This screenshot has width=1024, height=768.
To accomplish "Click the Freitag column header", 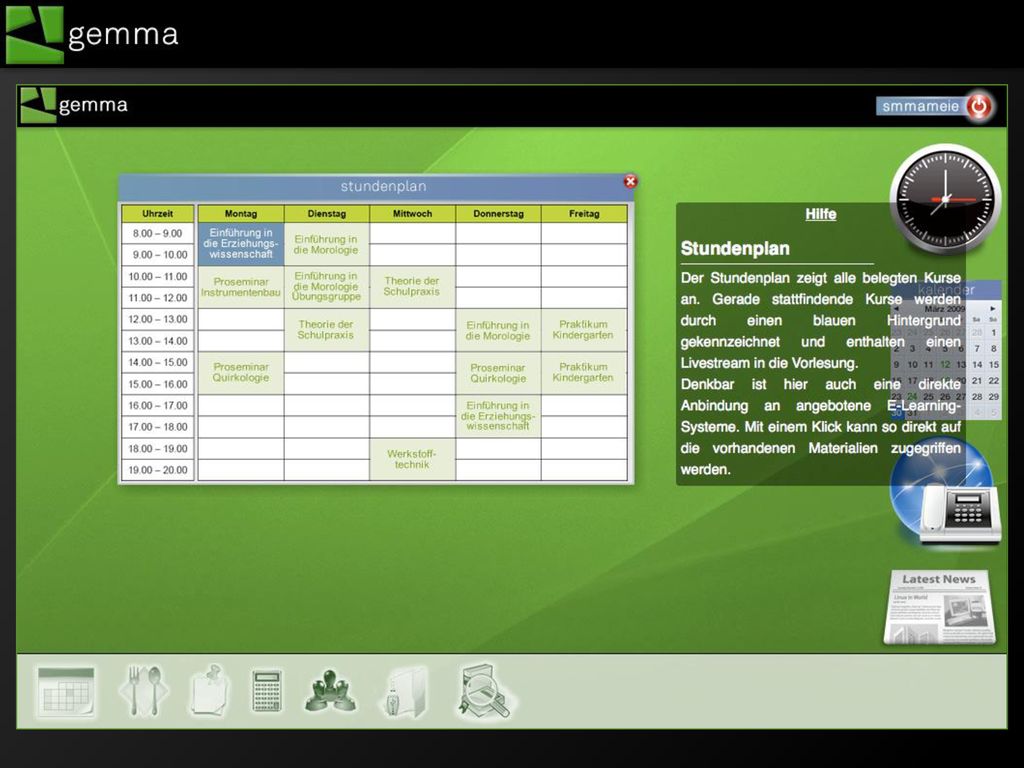I will [x=584, y=214].
